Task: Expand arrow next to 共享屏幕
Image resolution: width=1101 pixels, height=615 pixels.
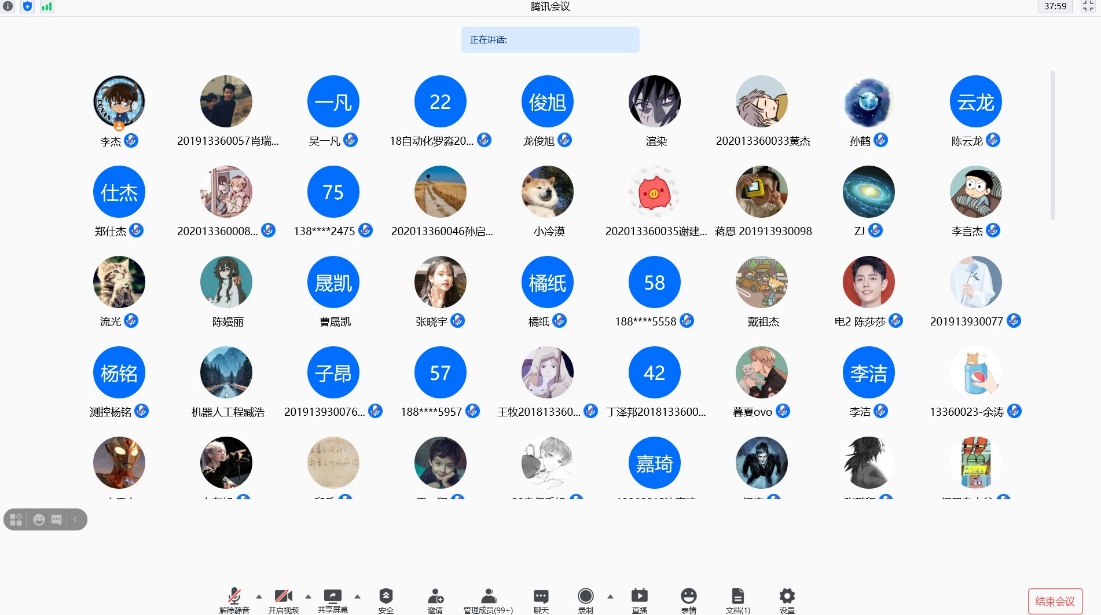Action: (x=357, y=595)
